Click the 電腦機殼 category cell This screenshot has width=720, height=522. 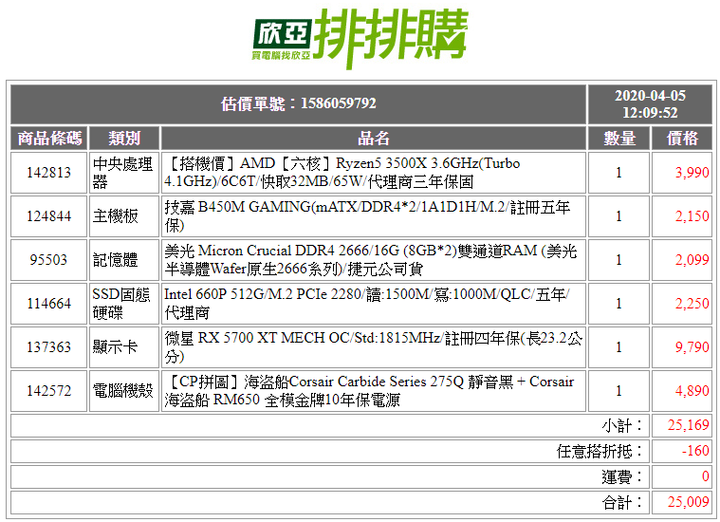[x=124, y=391]
